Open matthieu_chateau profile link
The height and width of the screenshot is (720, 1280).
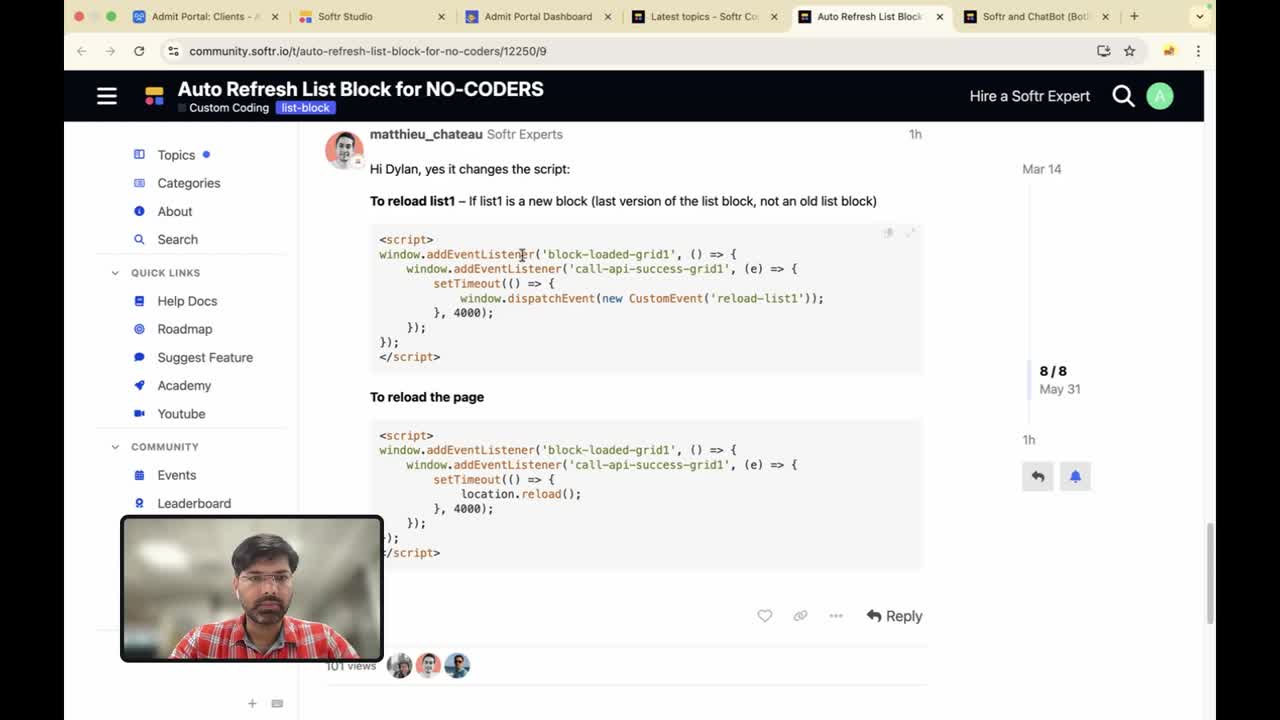pyautogui.click(x=426, y=134)
